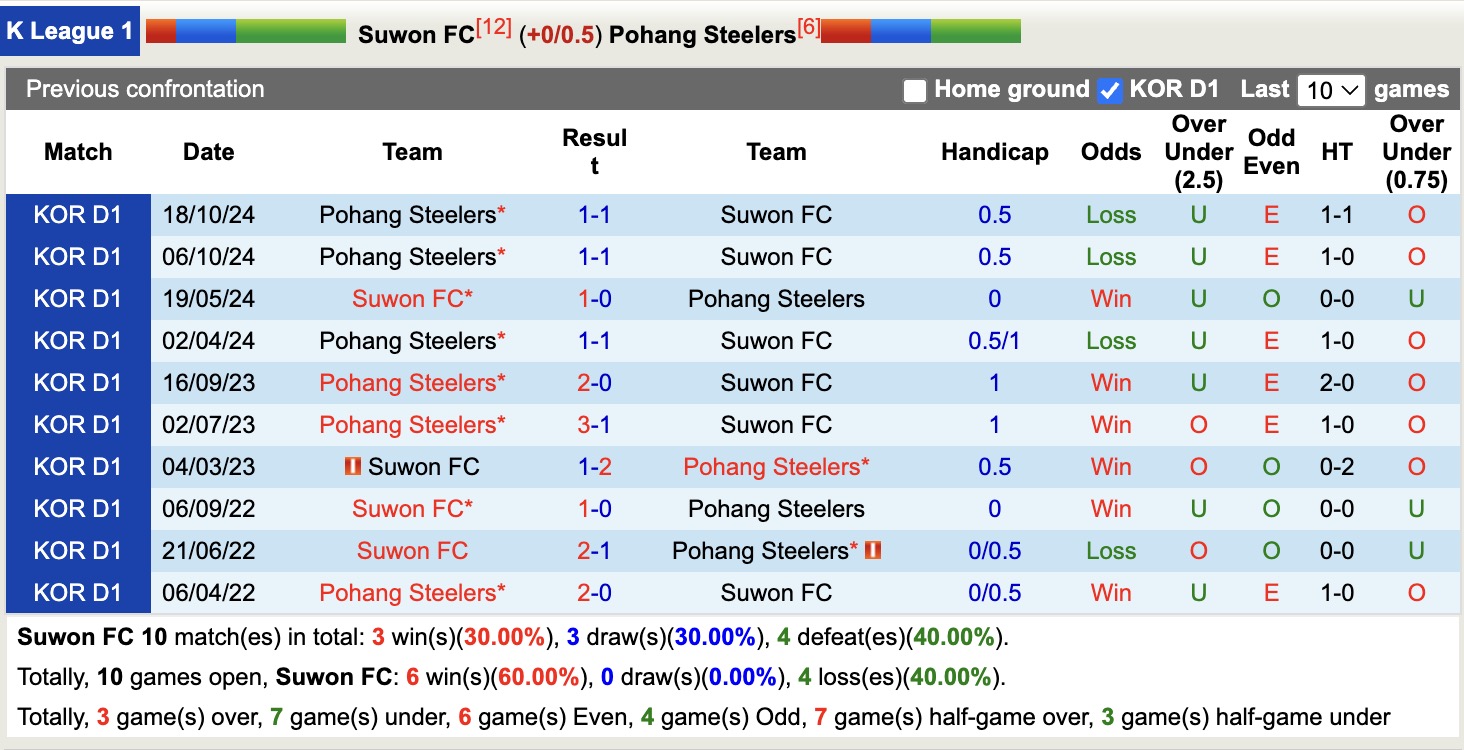Click the red card icon beside Suwon FC on 04/03/23
The height and width of the screenshot is (750, 1464).
tap(352, 466)
